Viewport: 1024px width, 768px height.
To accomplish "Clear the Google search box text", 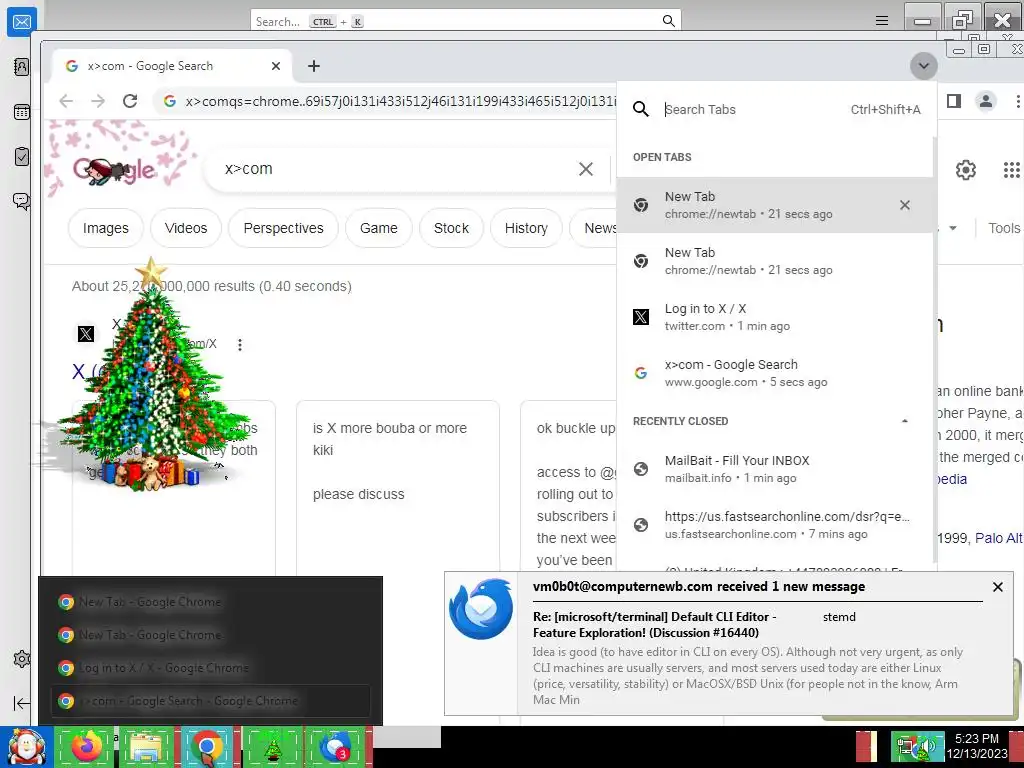I will click(x=586, y=169).
